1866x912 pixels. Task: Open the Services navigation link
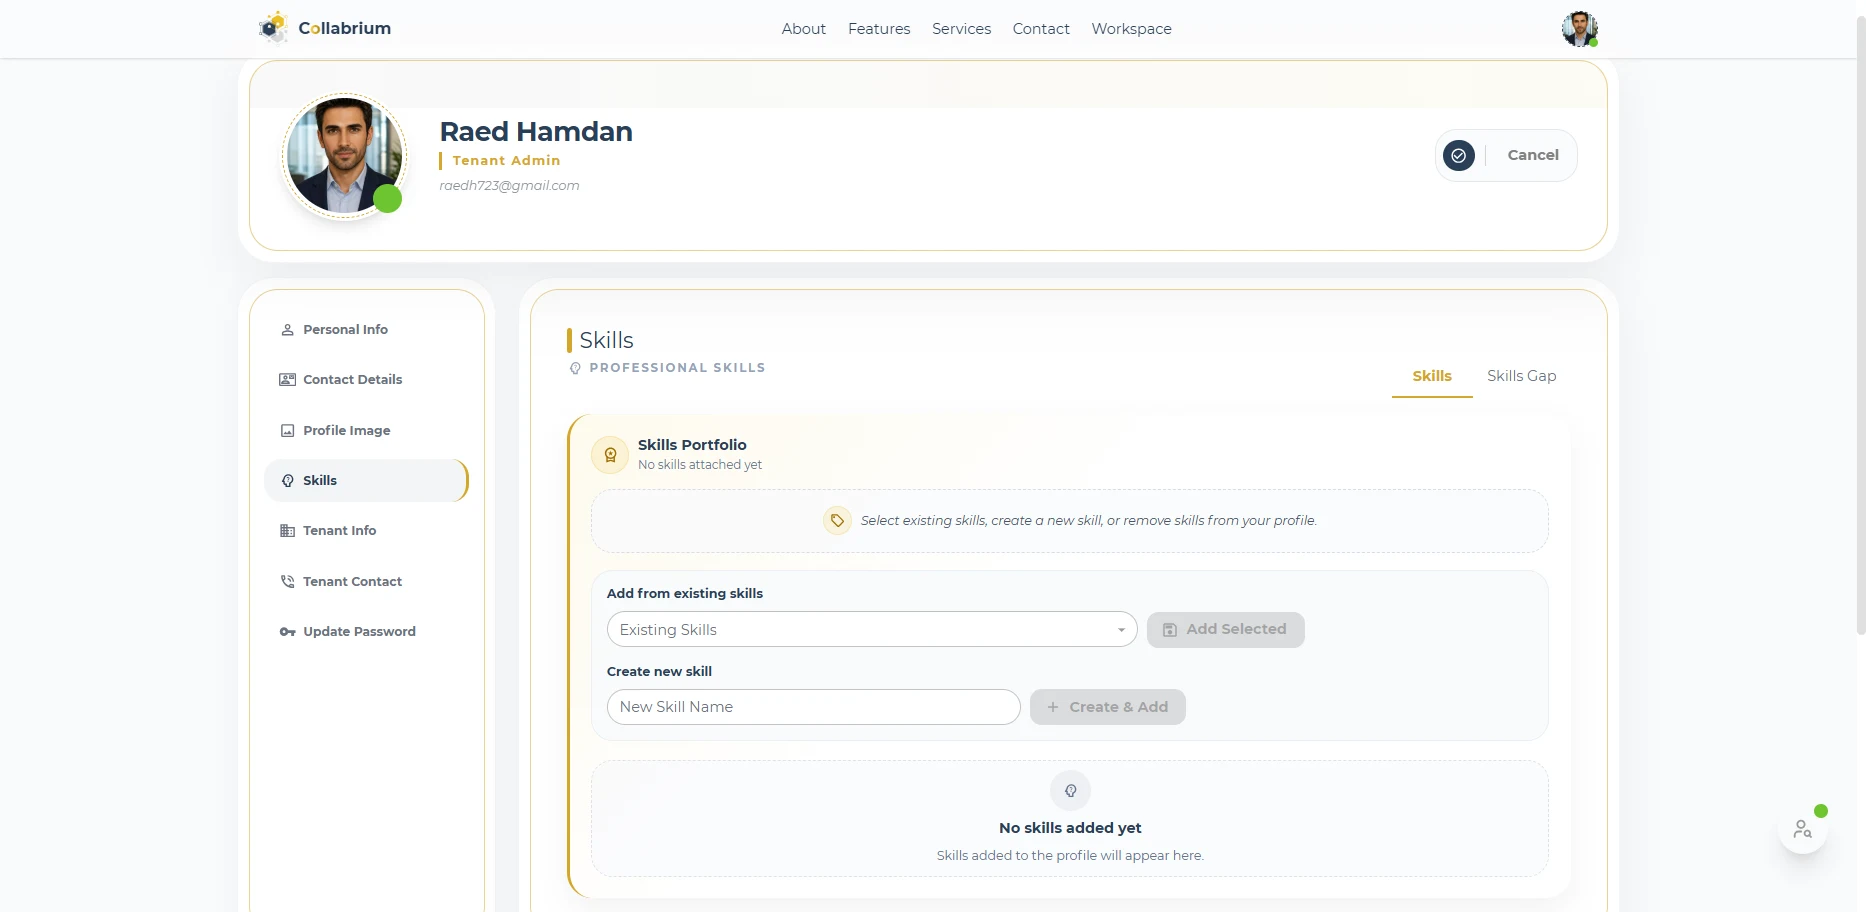(x=962, y=29)
